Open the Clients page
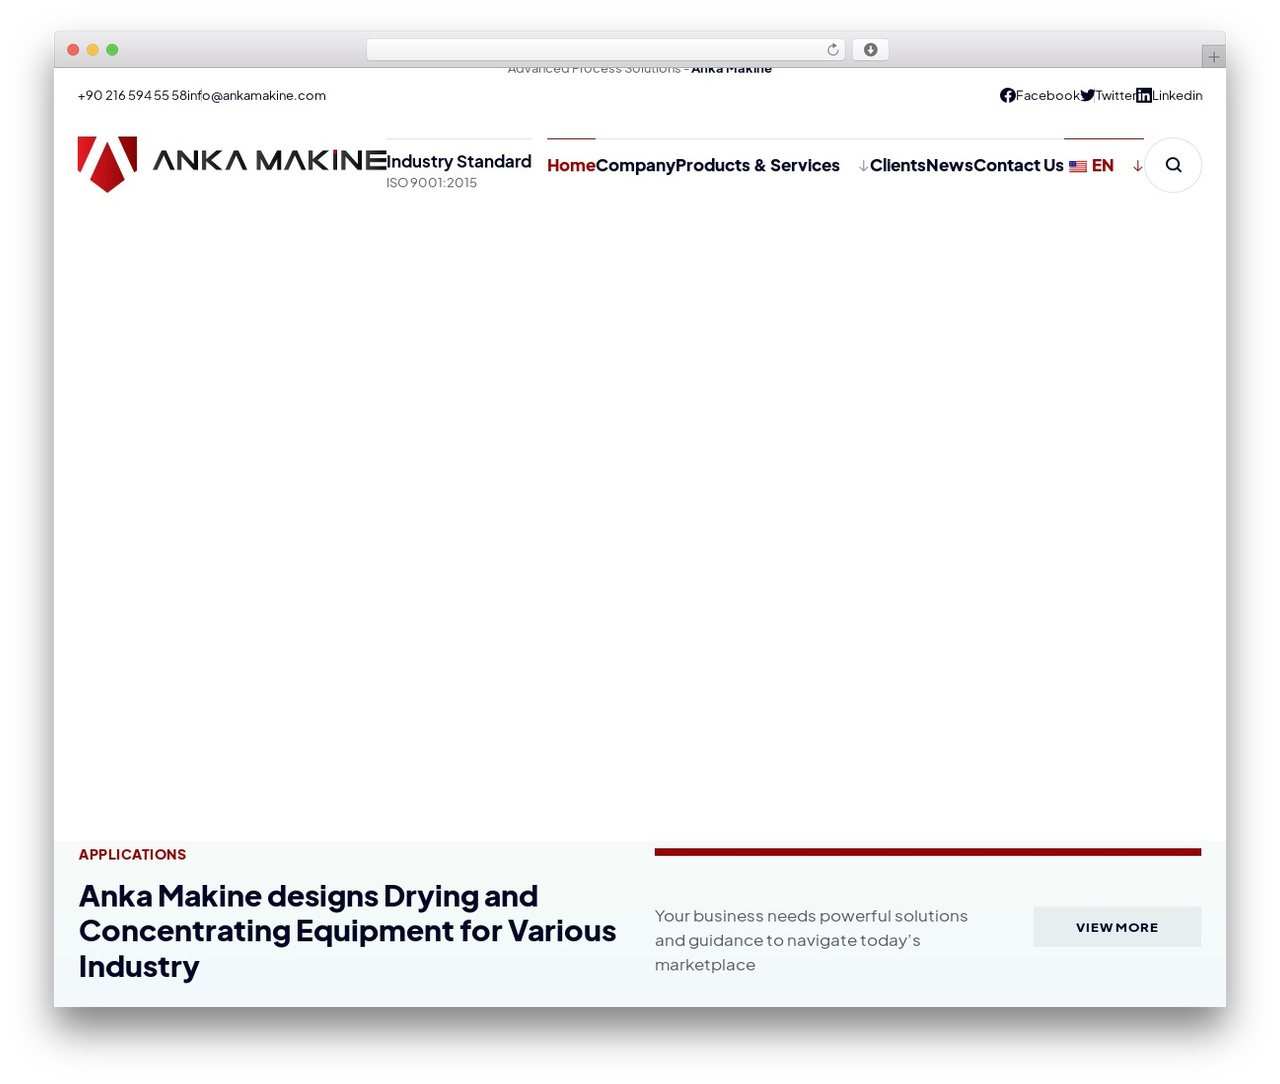1280x1084 pixels. click(898, 165)
